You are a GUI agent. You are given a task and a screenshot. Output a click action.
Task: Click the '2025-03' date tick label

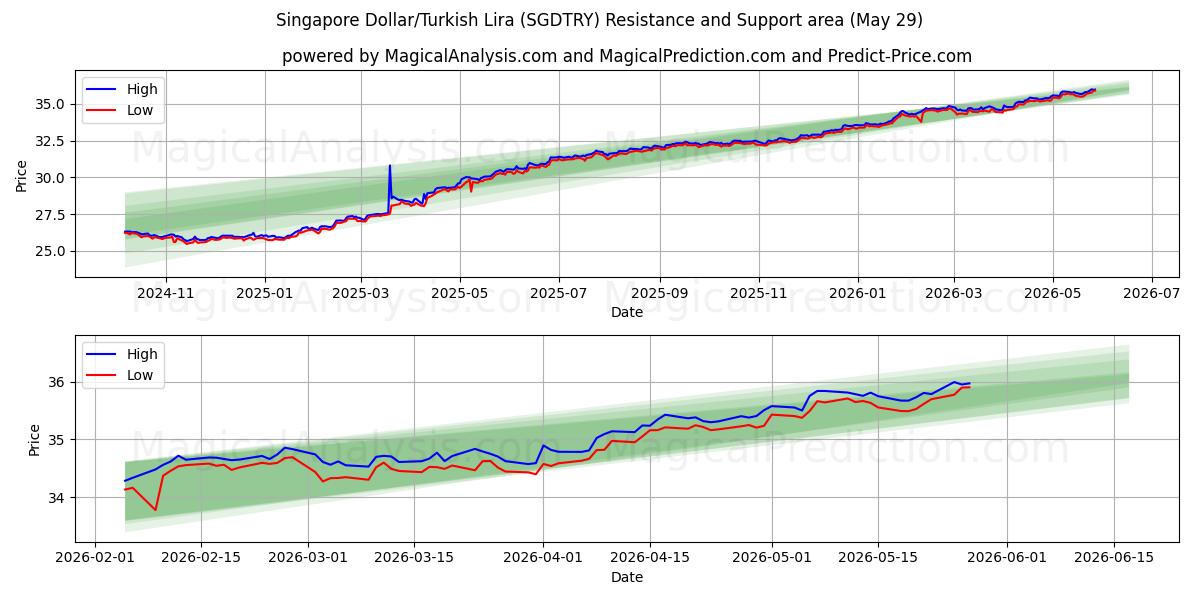(361, 295)
